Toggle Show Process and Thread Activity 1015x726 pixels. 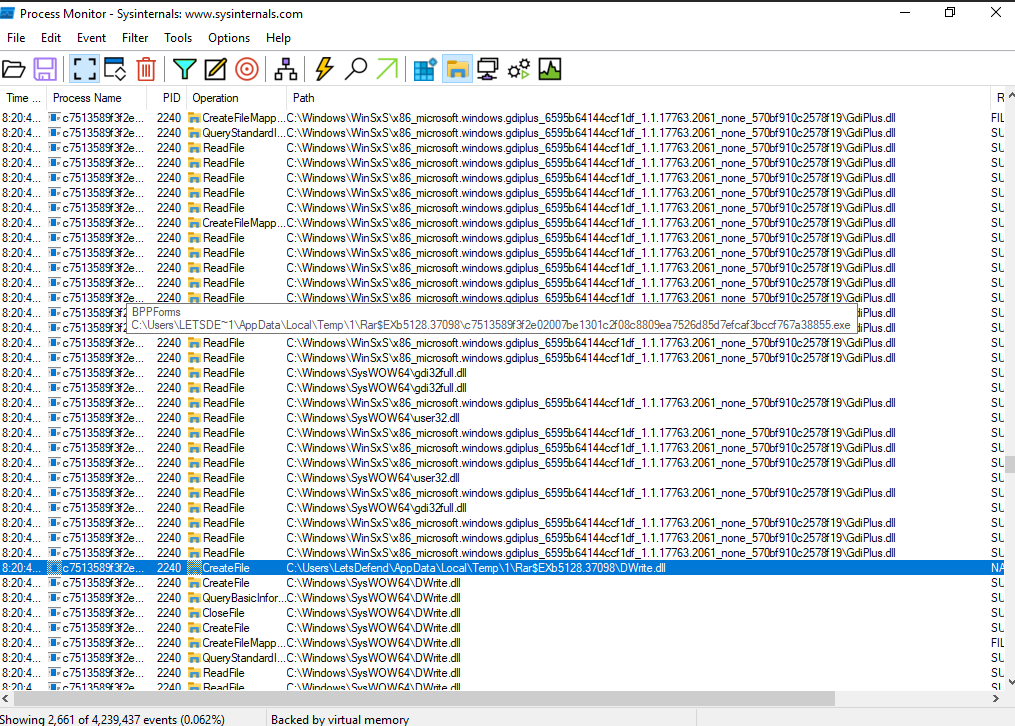pos(519,69)
